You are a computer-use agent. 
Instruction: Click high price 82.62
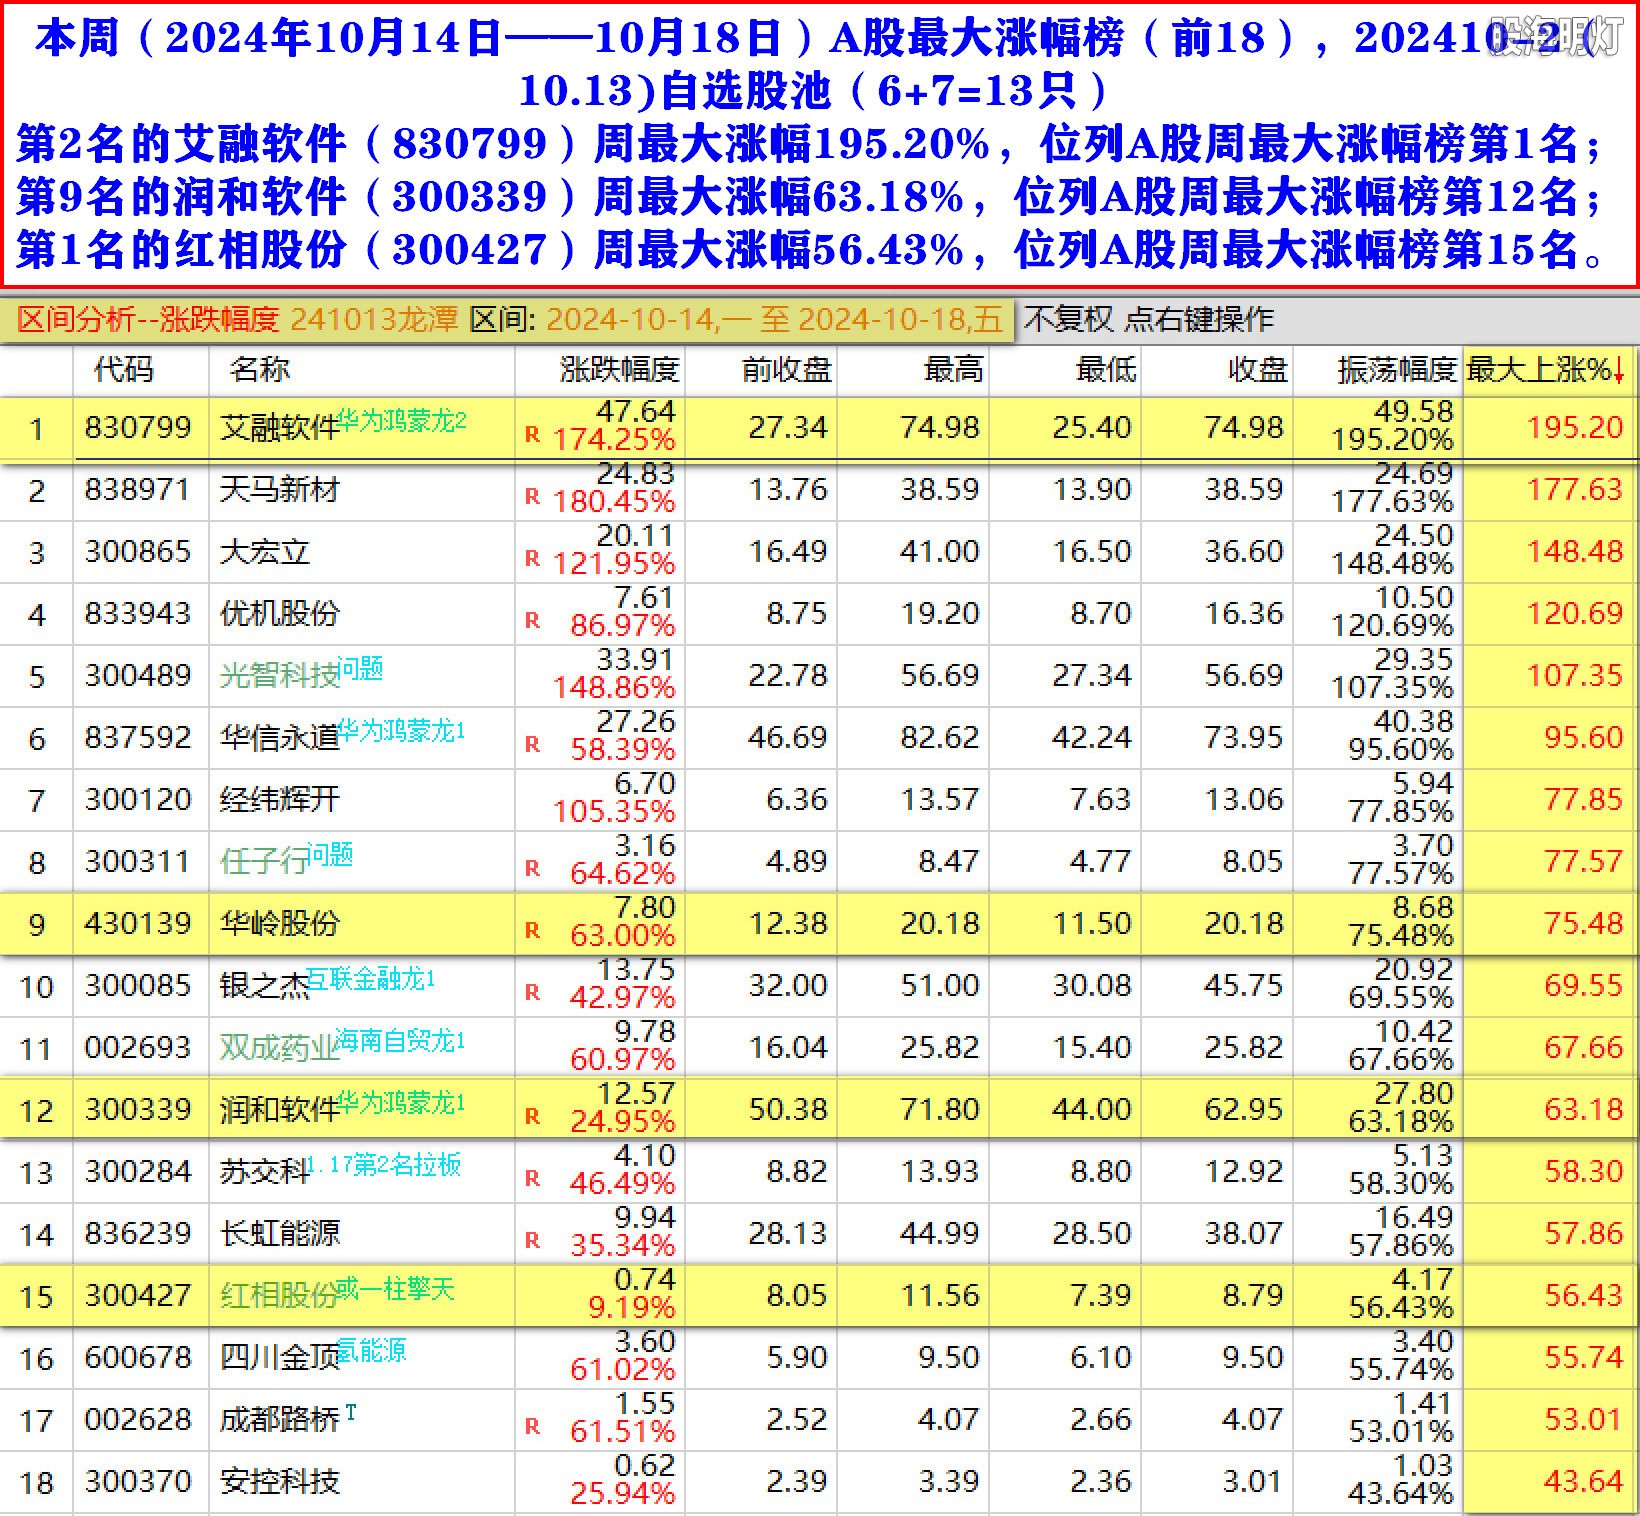click(x=939, y=738)
